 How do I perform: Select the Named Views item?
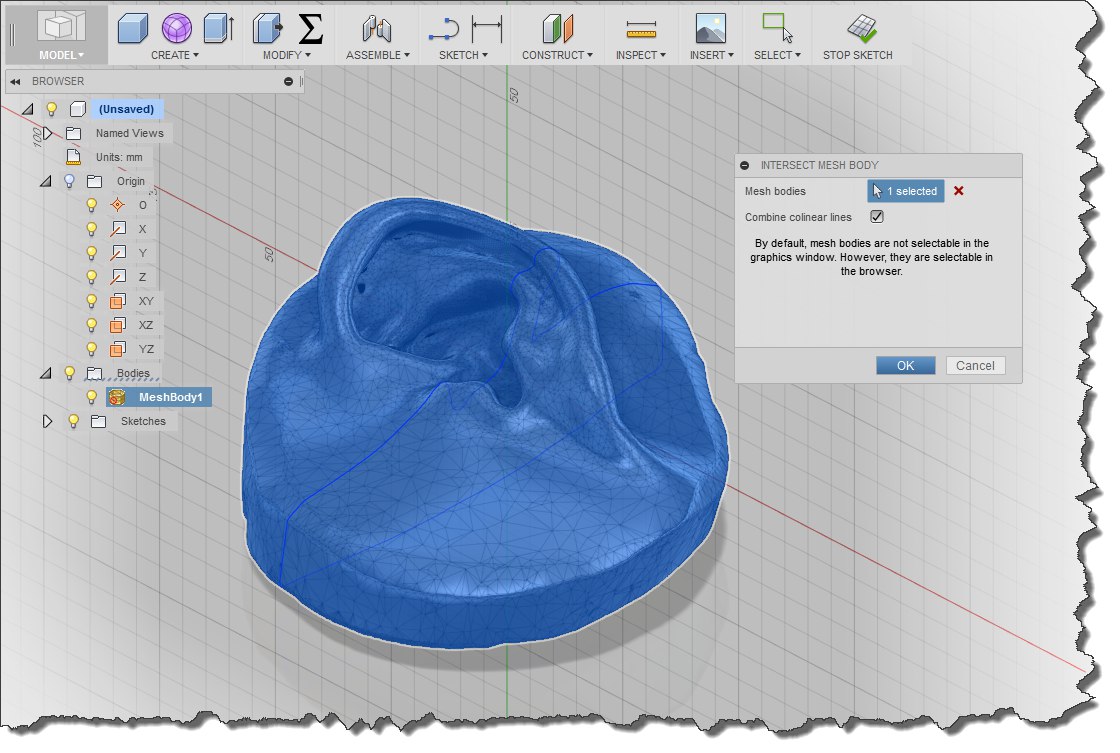(x=129, y=133)
